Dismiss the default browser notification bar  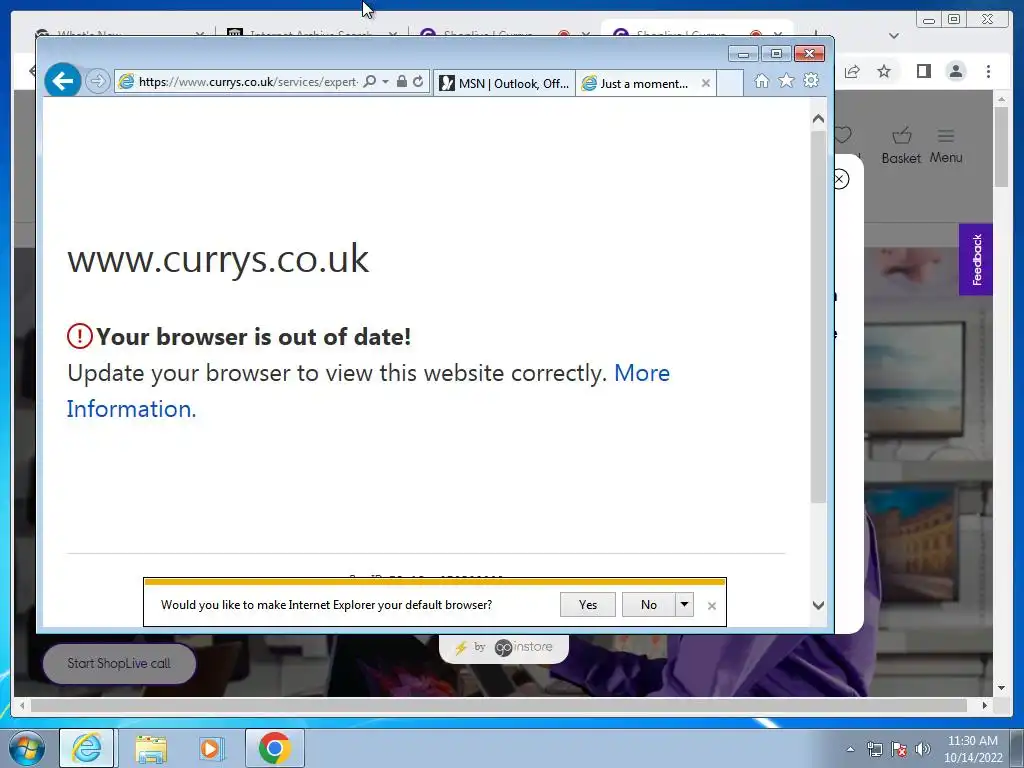click(712, 606)
